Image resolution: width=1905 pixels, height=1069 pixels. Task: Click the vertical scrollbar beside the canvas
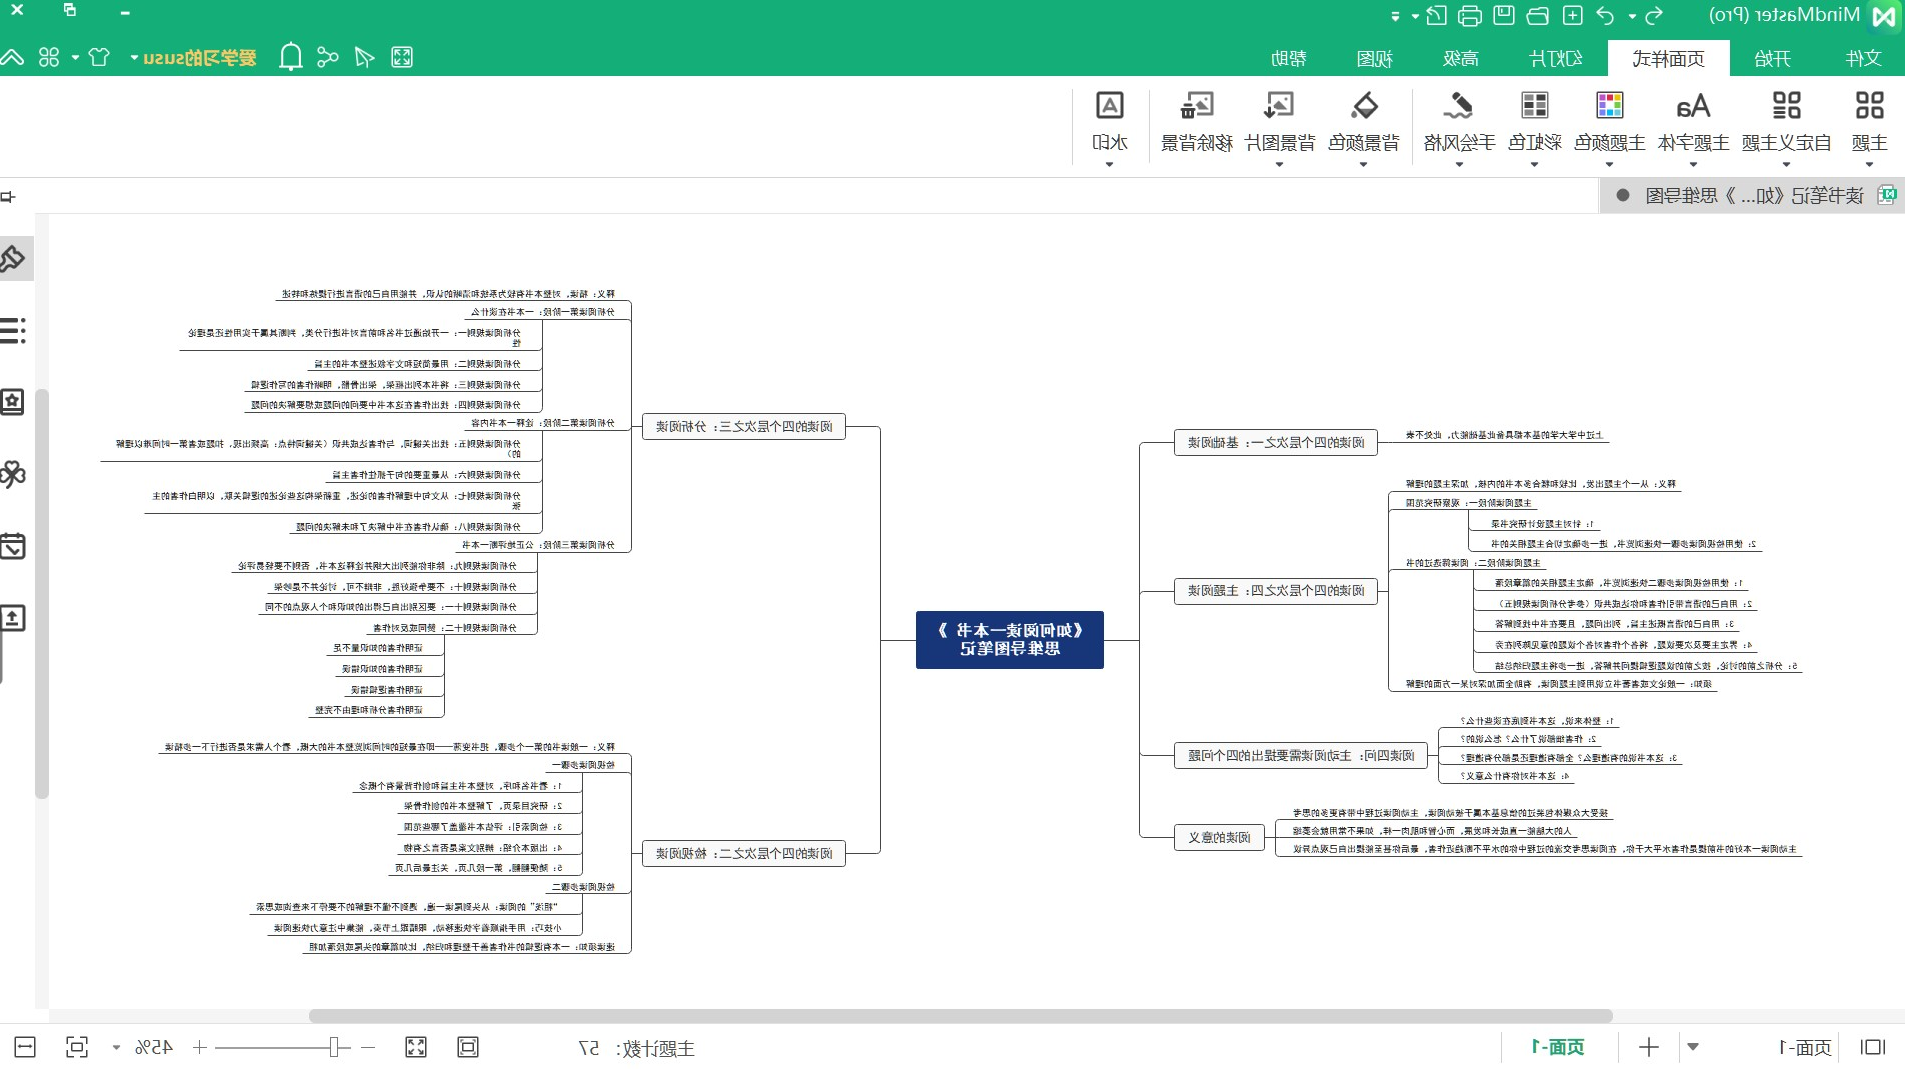pos(42,593)
